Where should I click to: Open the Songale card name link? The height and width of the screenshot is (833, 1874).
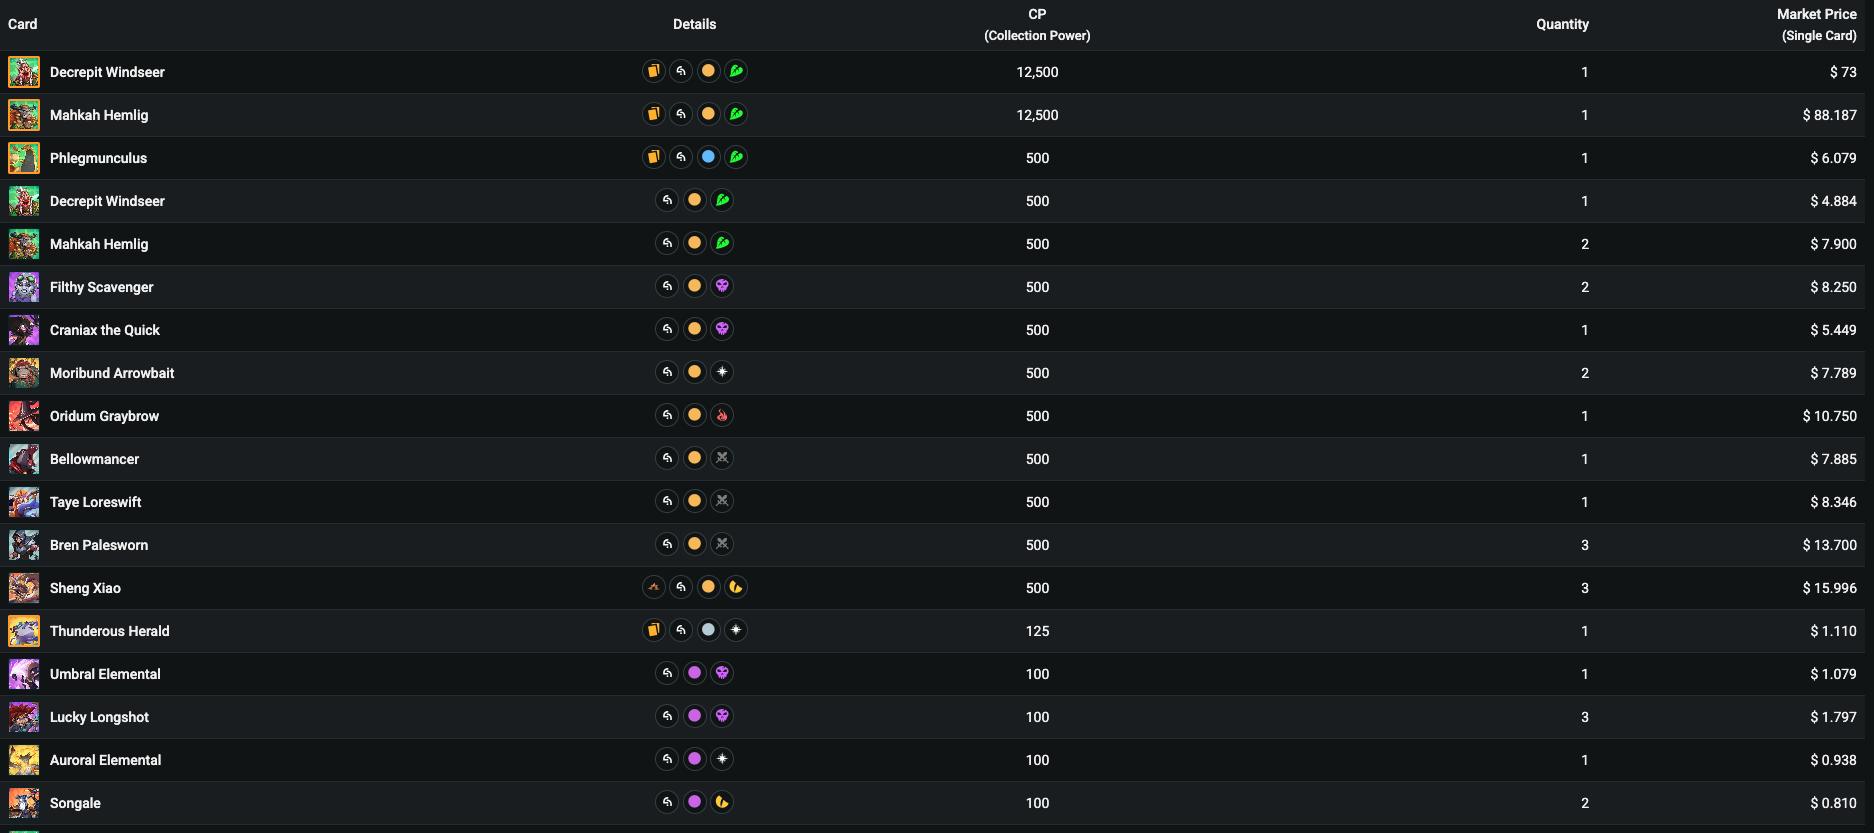[75, 803]
